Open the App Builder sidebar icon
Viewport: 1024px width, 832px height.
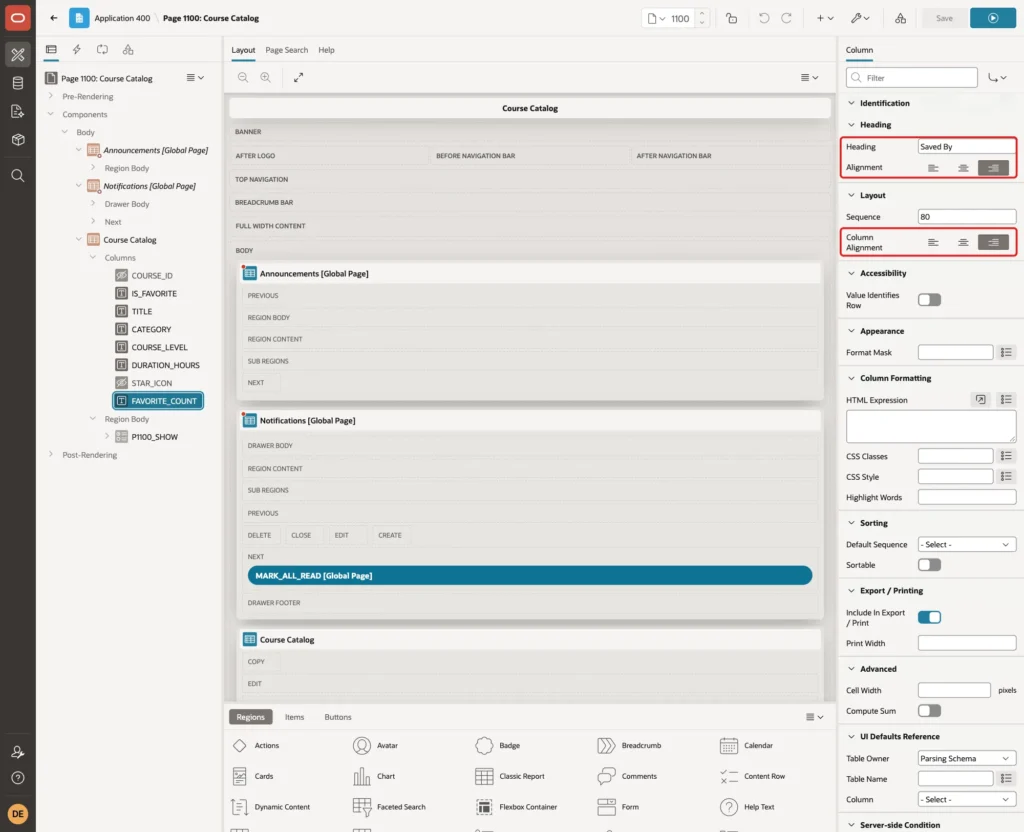(18, 55)
